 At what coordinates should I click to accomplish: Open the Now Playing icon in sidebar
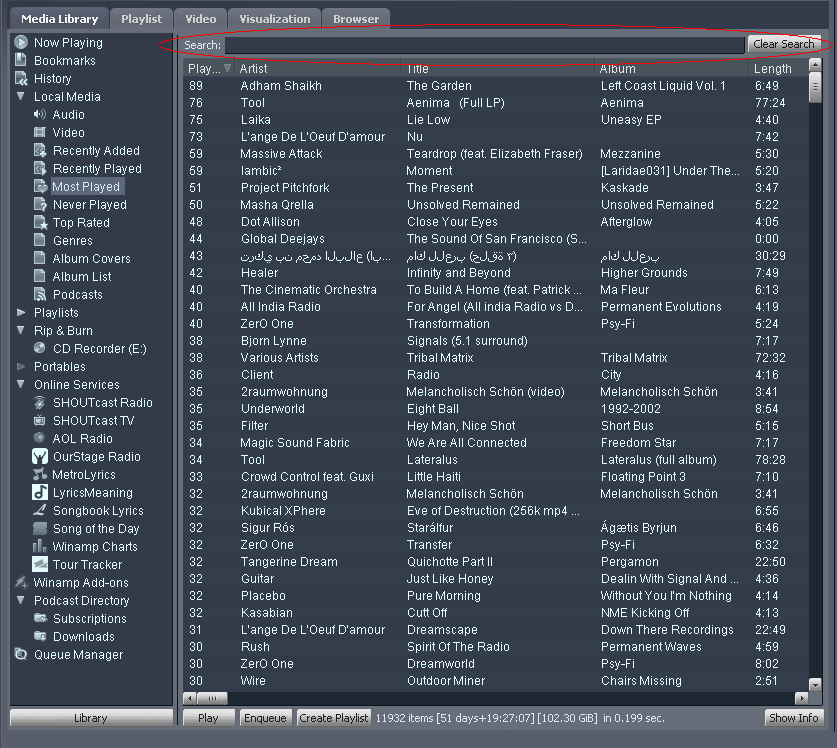(x=21, y=42)
